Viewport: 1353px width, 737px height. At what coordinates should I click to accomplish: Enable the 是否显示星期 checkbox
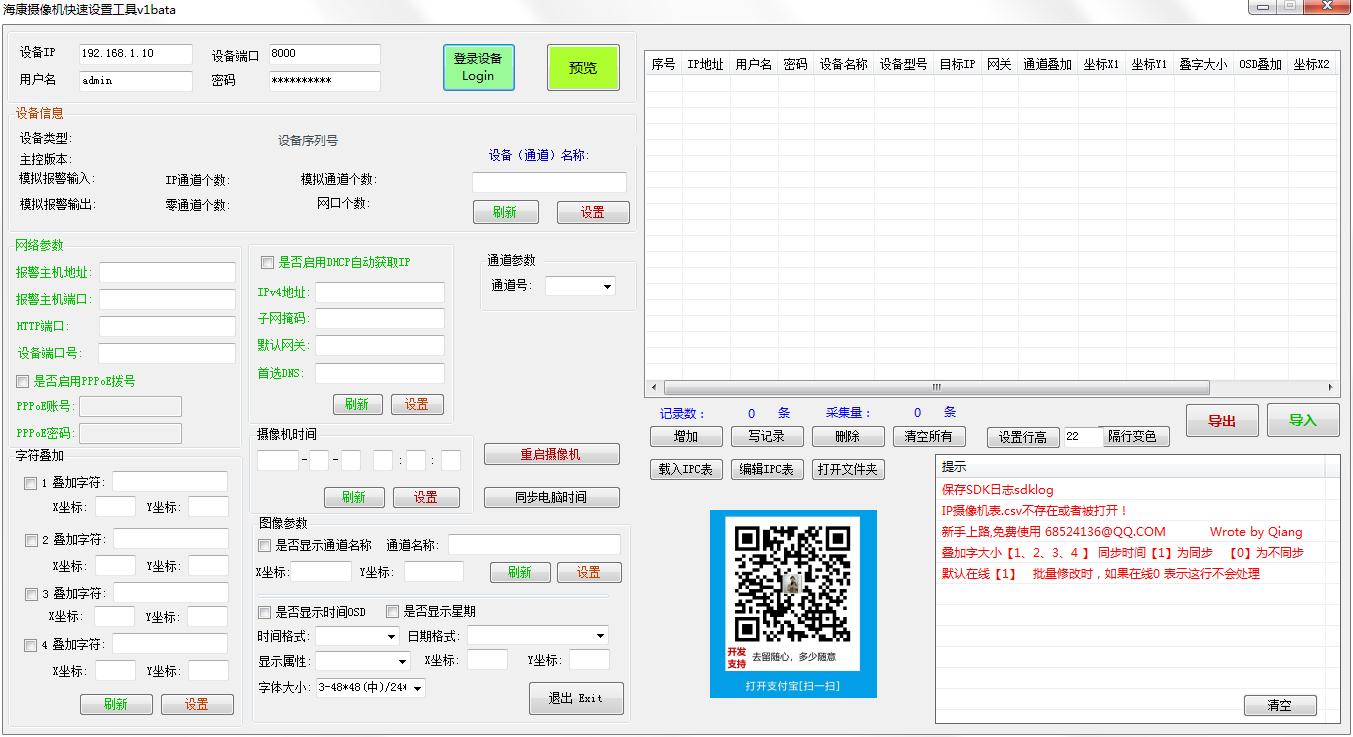click(x=393, y=612)
